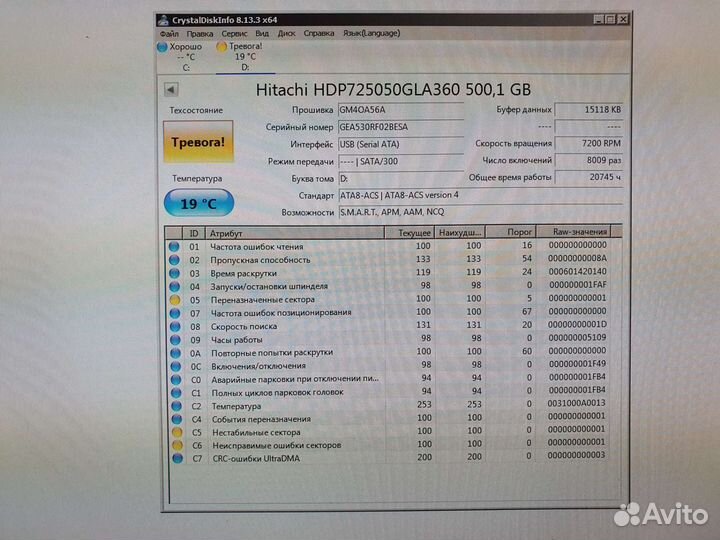The width and height of the screenshot is (720, 540).
Task: Click blue status icon for attribute 08
Action: click(175, 326)
